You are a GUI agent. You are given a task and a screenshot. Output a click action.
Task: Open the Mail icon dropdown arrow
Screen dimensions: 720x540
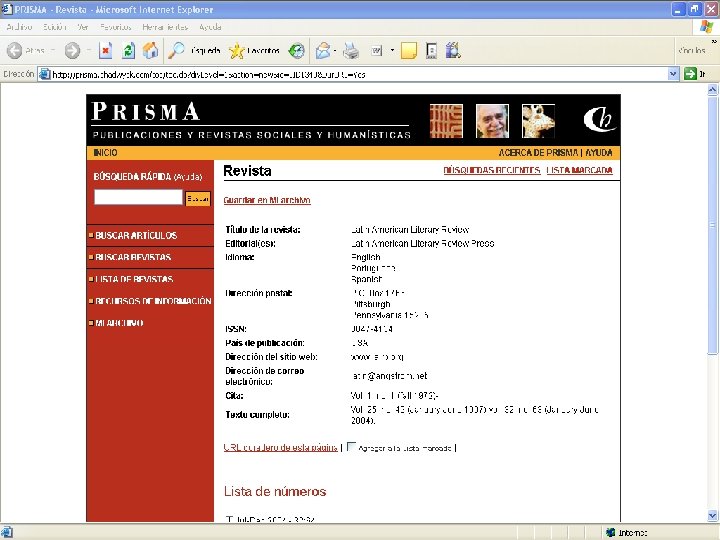point(335,51)
